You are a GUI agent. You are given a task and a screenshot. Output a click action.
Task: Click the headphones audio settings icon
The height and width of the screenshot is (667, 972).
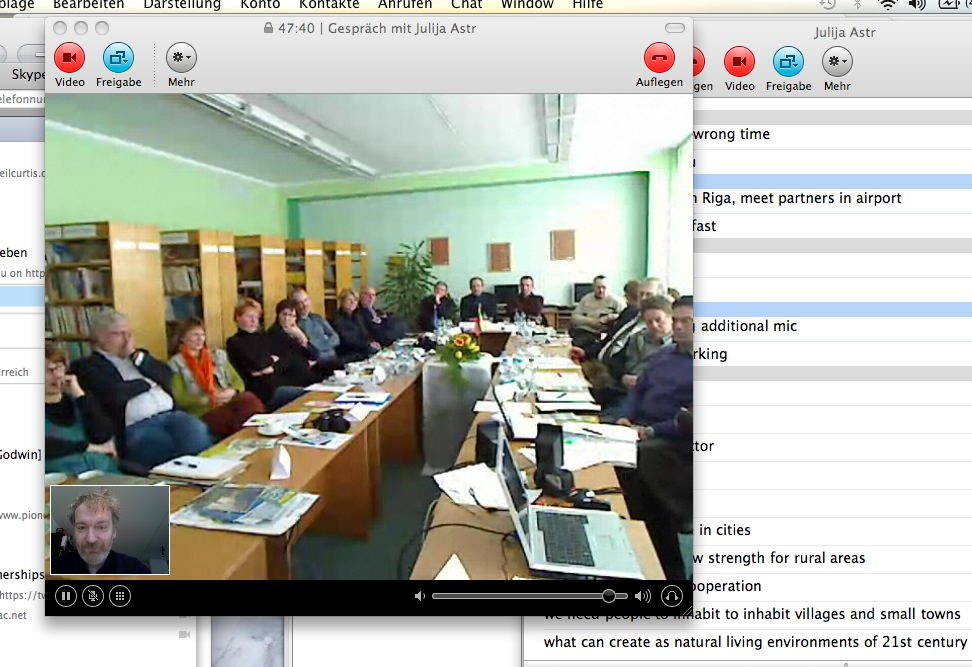(671, 596)
